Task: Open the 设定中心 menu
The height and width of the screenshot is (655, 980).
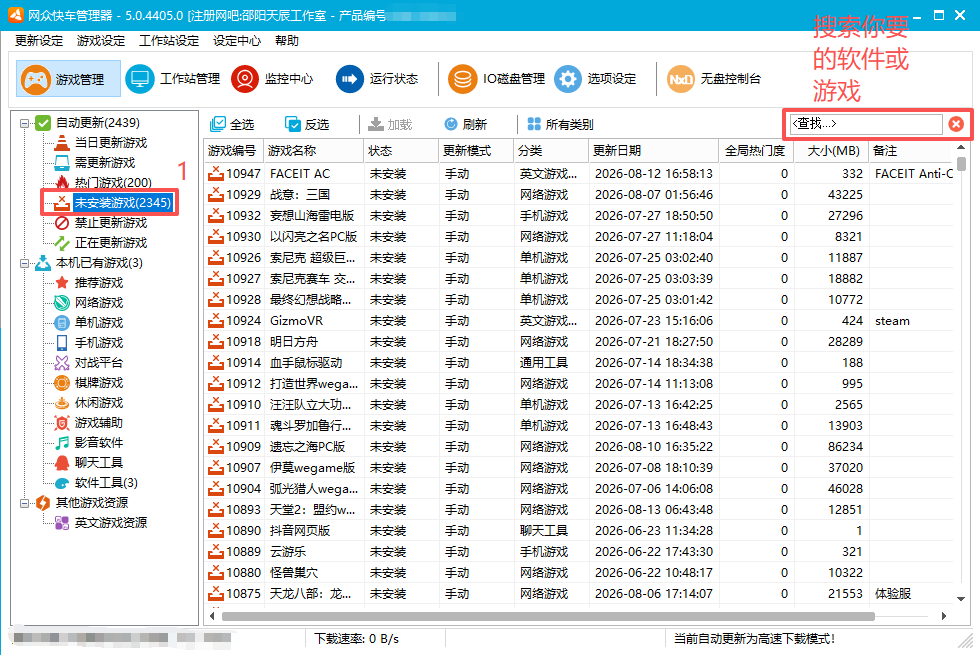Action: pyautogui.click(x=237, y=41)
